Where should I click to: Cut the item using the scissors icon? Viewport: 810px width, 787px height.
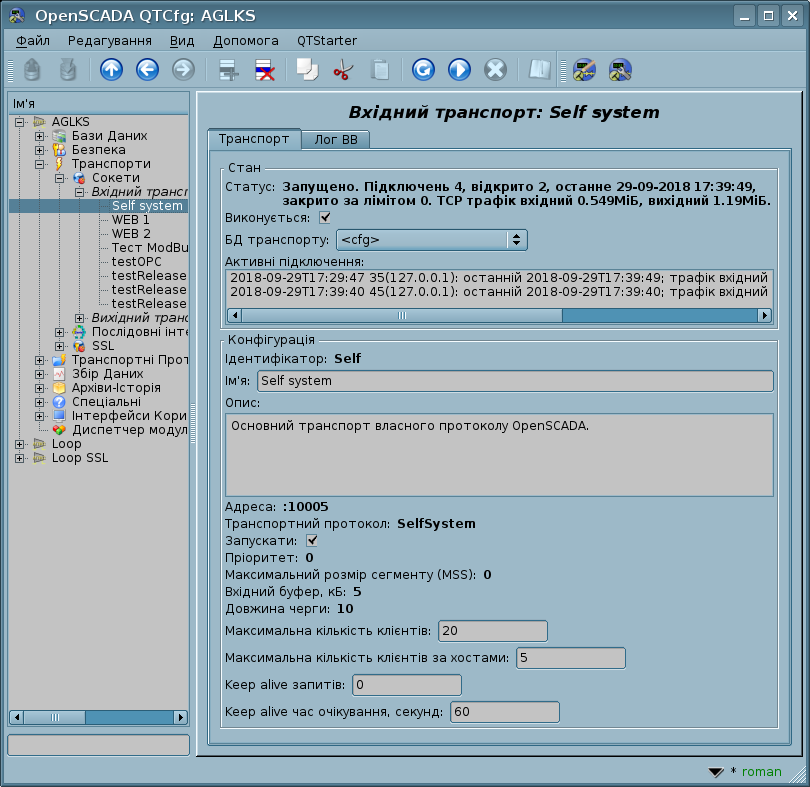(343, 70)
